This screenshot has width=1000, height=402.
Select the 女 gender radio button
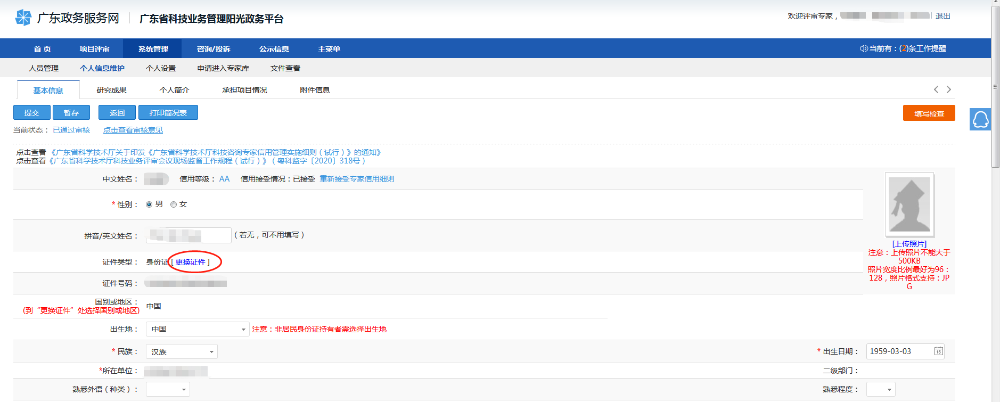point(173,204)
